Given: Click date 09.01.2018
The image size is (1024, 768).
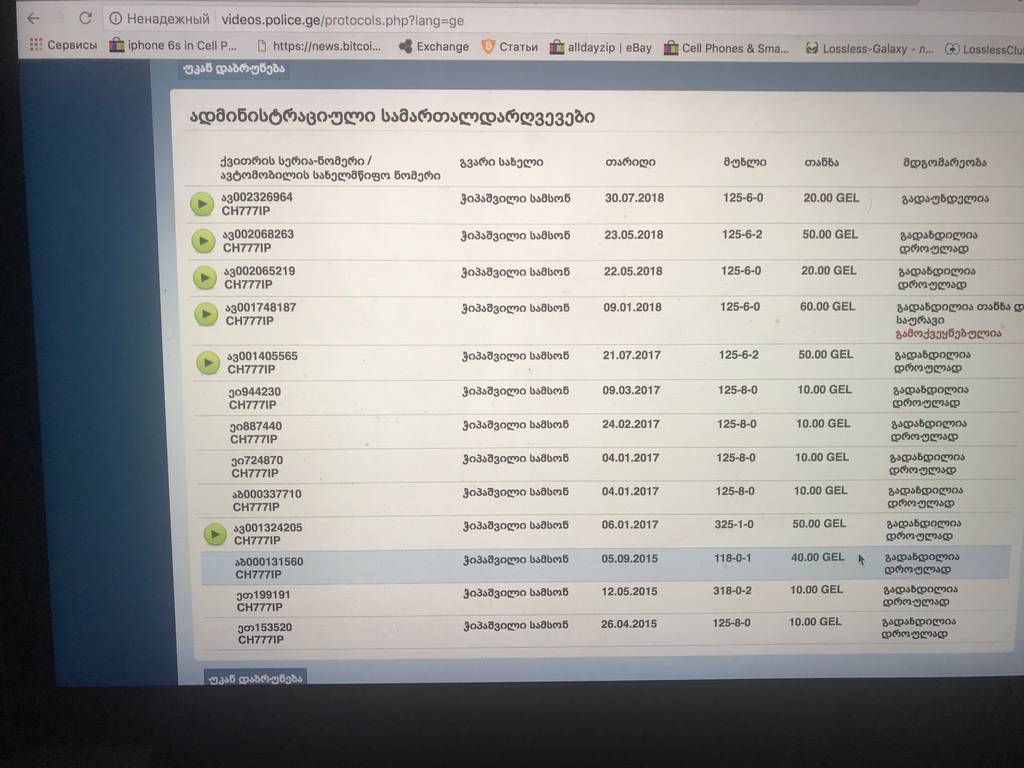Looking at the screenshot, I should click(632, 306).
